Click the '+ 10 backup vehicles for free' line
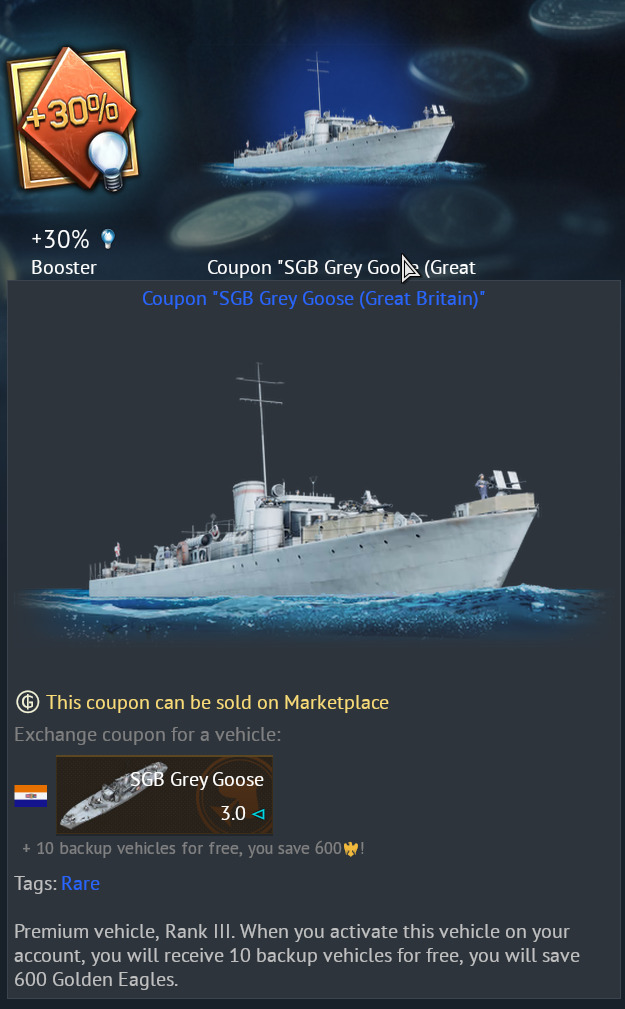 click(193, 849)
